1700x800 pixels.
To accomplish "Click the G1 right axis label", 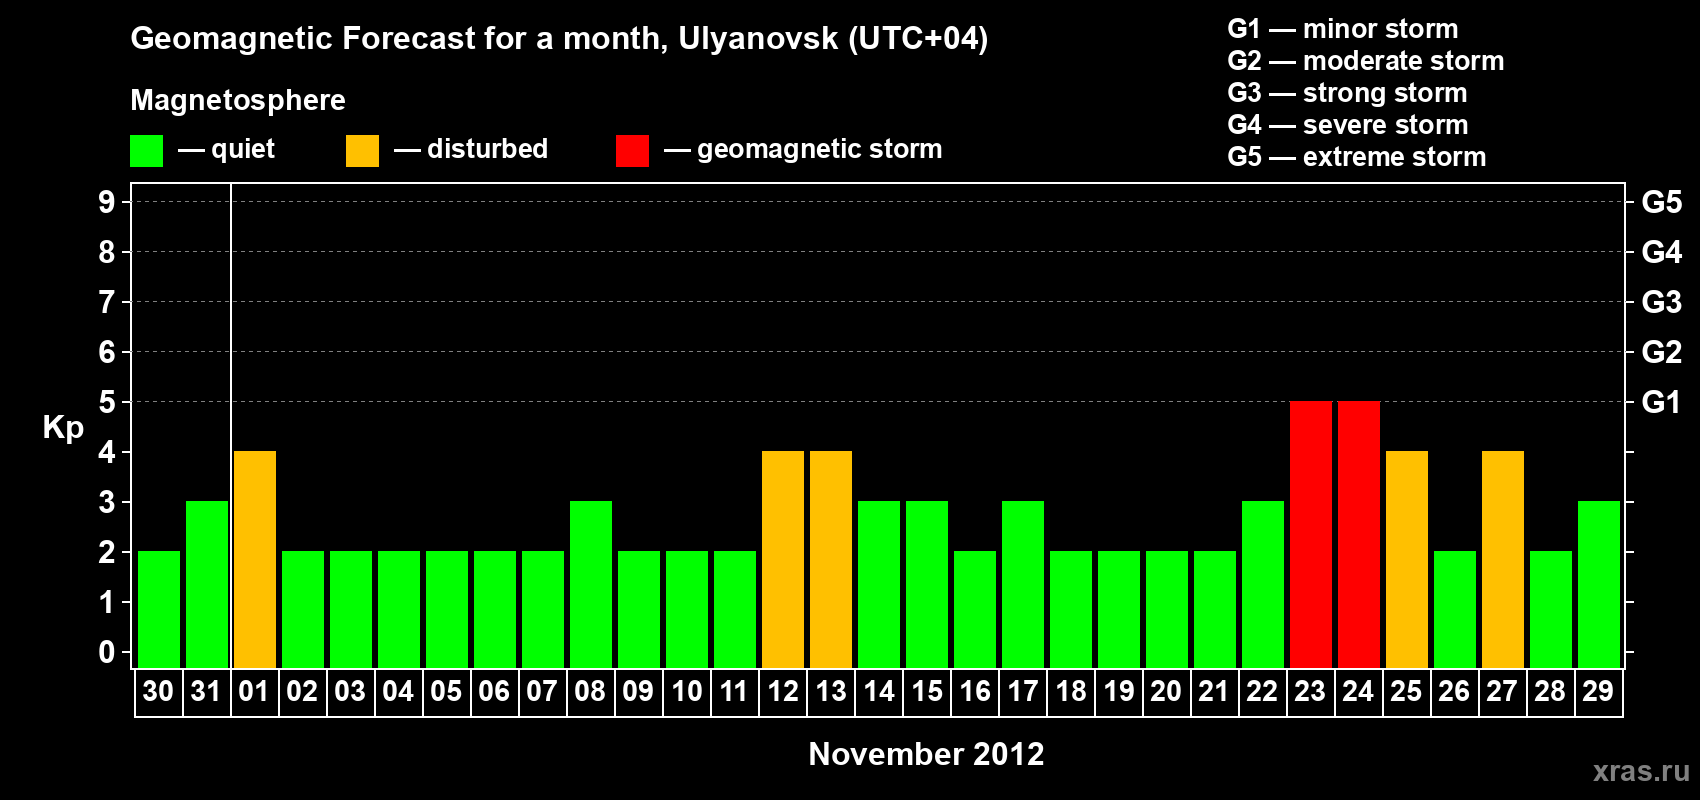I will point(1661,402).
